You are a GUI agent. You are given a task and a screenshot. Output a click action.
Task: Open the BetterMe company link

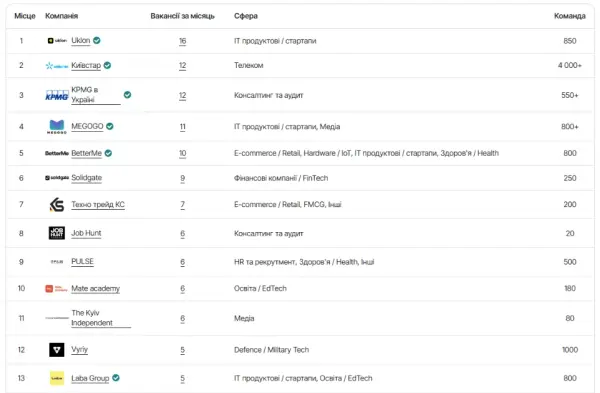86,153
